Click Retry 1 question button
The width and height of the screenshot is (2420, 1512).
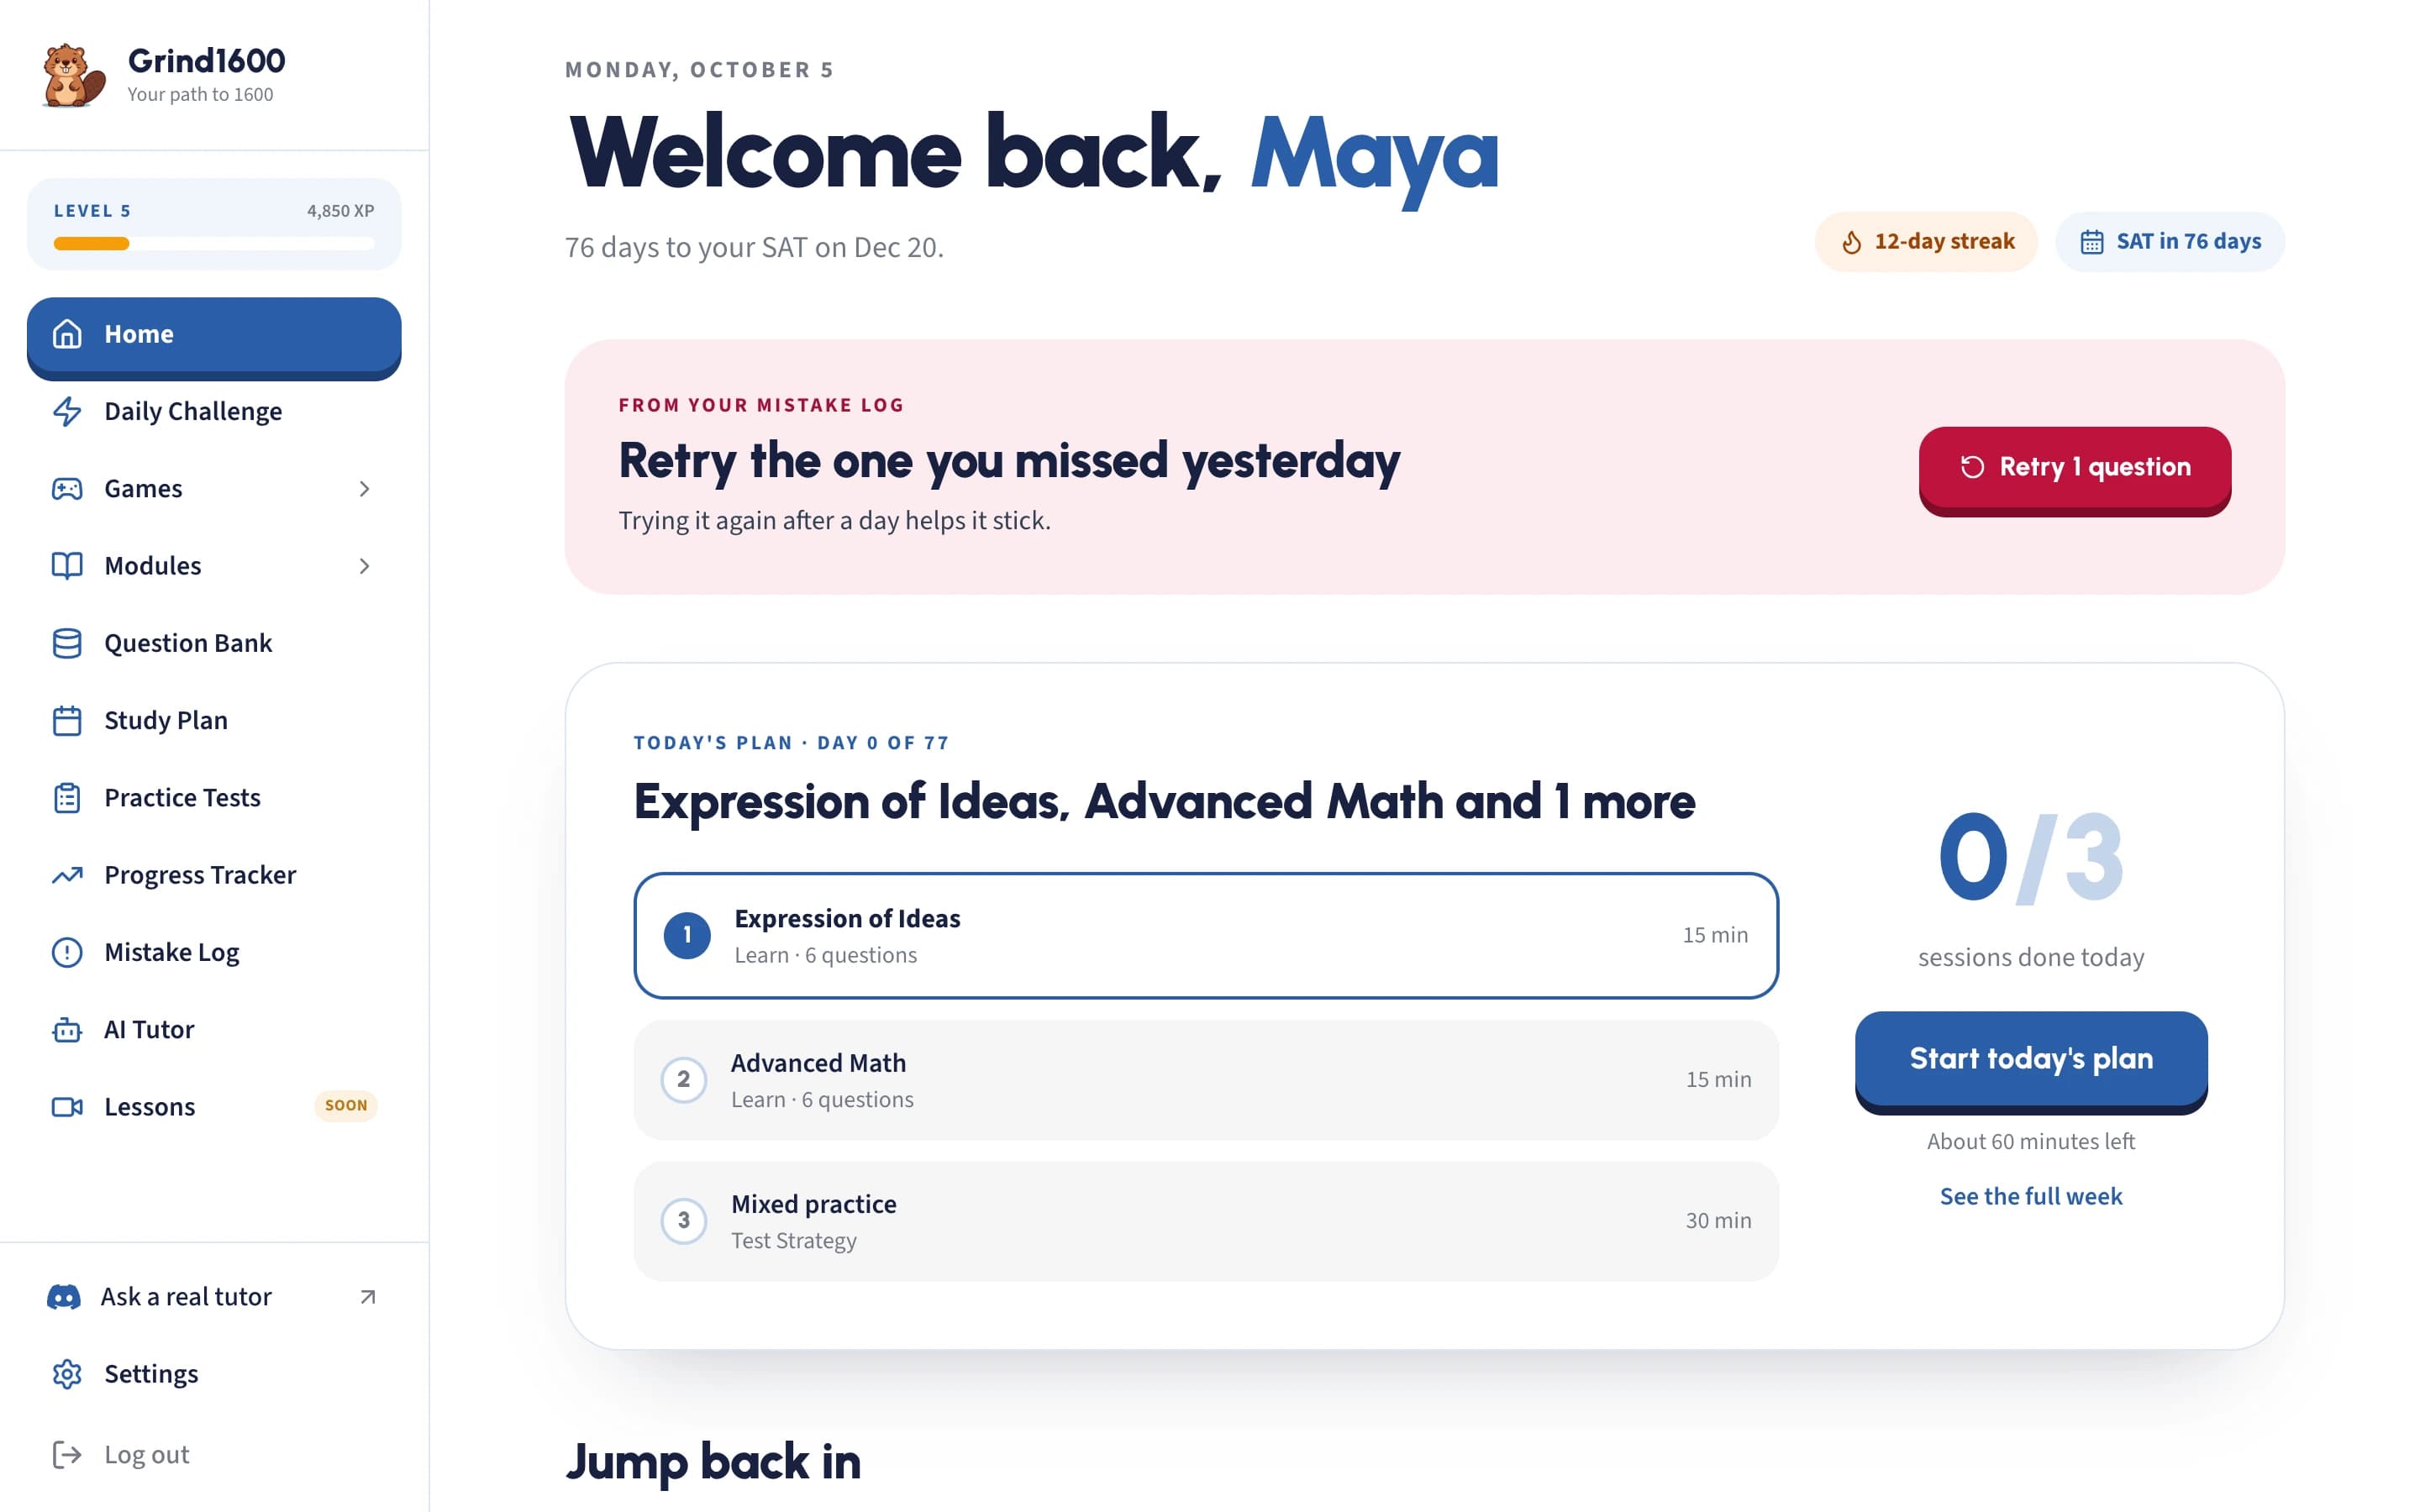2074,470
